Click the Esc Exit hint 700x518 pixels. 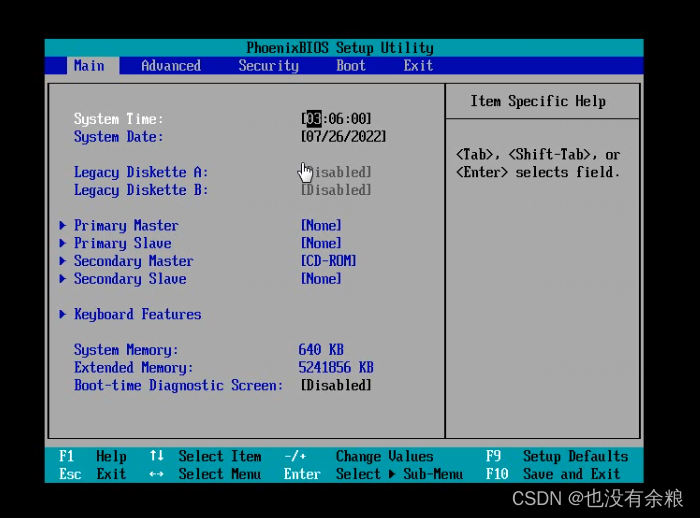pos(93,474)
